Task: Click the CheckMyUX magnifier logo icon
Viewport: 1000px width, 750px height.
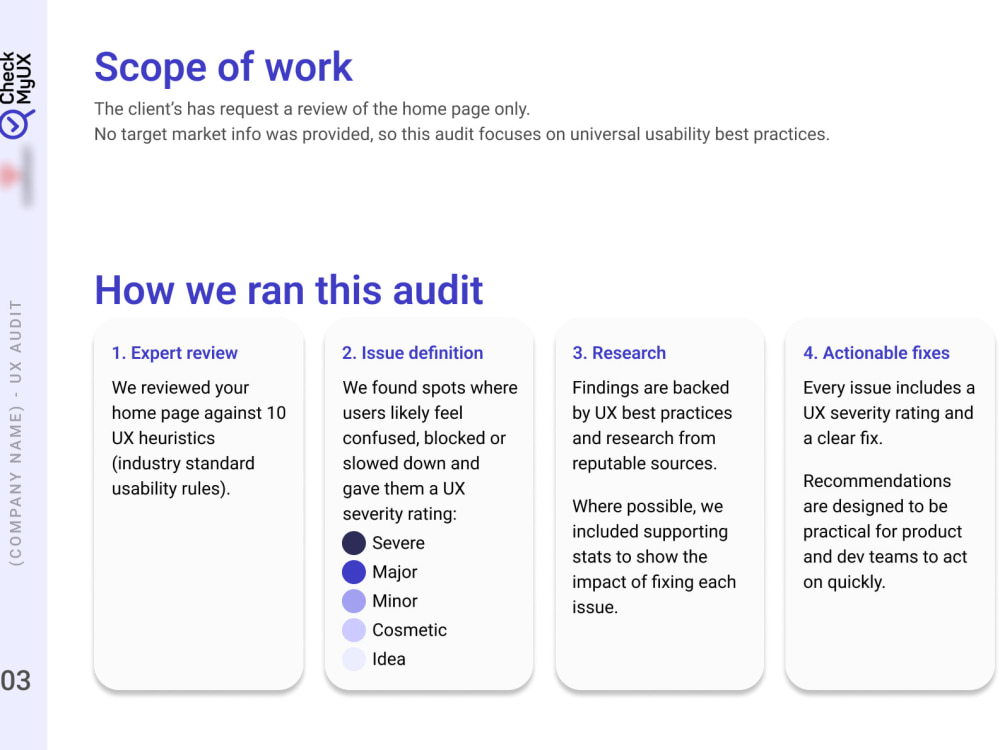Action: (15, 123)
